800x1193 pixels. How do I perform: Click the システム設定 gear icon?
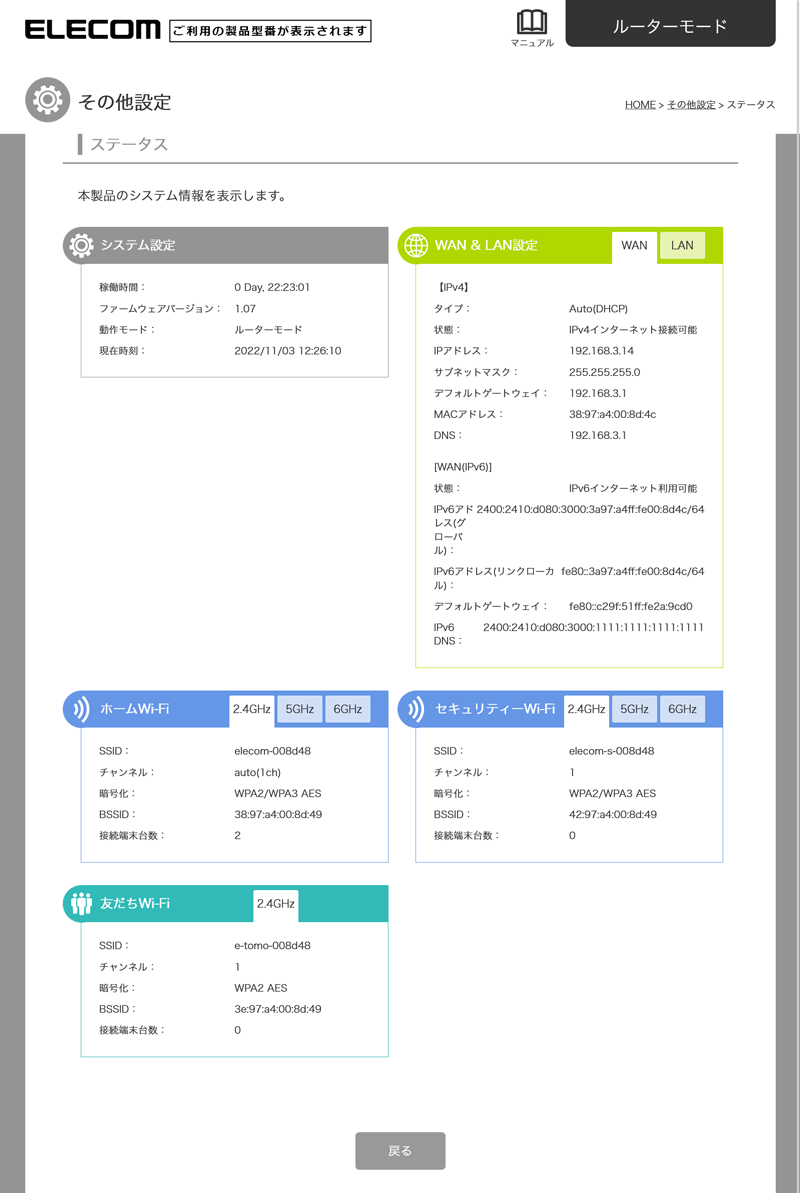coord(81,245)
